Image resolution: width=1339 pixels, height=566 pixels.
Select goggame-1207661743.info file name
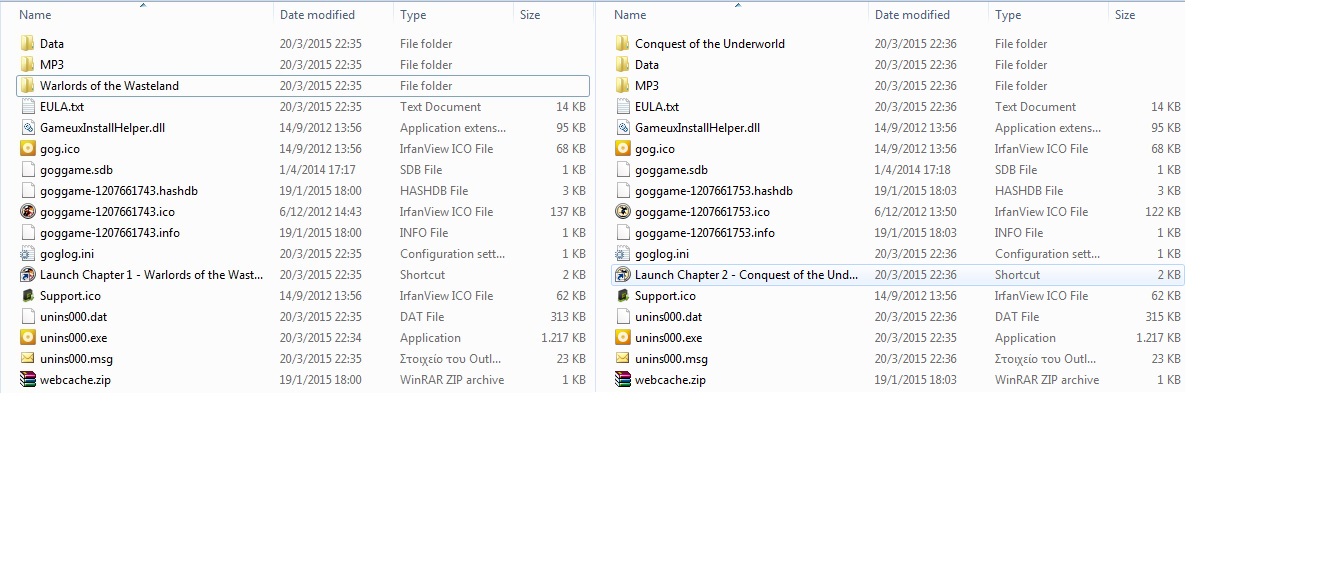(x=110, y=233)
